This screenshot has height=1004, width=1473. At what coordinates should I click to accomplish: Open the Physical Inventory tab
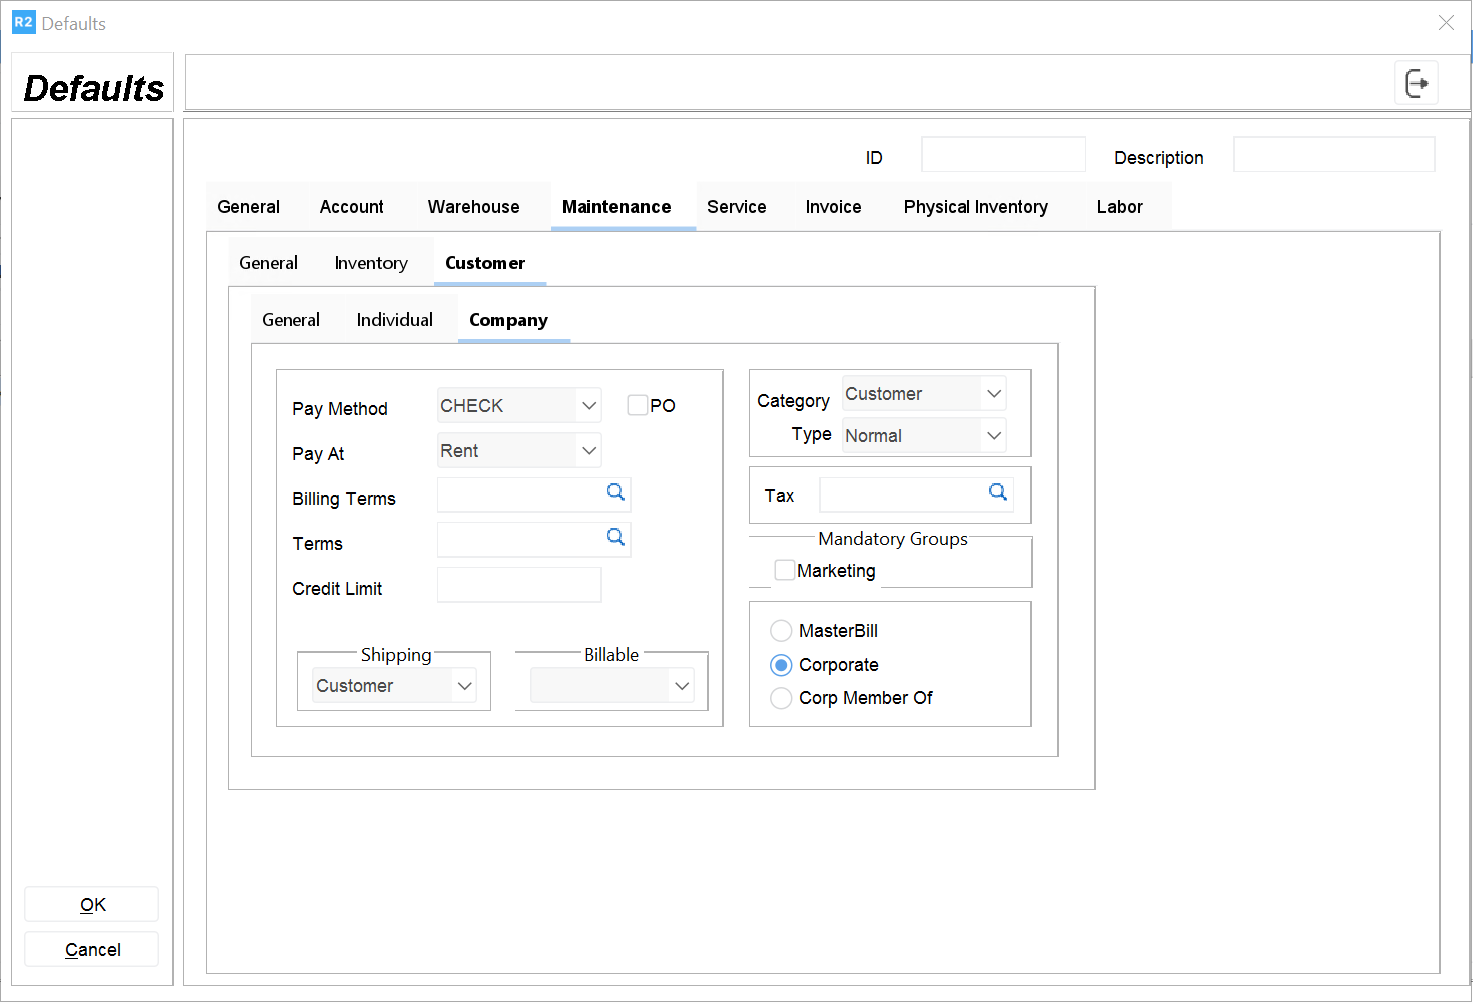click(975, 207)
